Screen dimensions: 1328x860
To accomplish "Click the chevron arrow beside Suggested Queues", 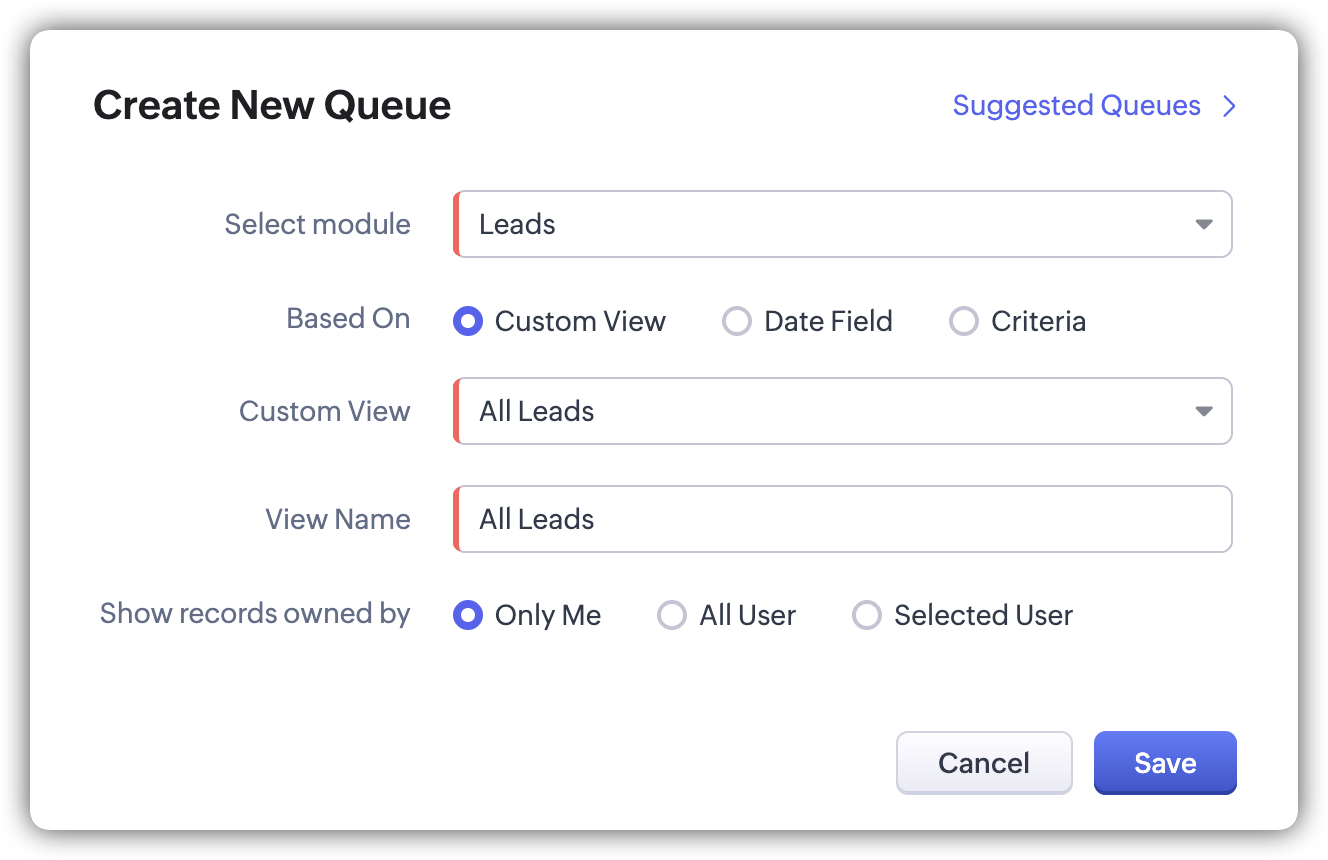I will tap(1230, 106).
